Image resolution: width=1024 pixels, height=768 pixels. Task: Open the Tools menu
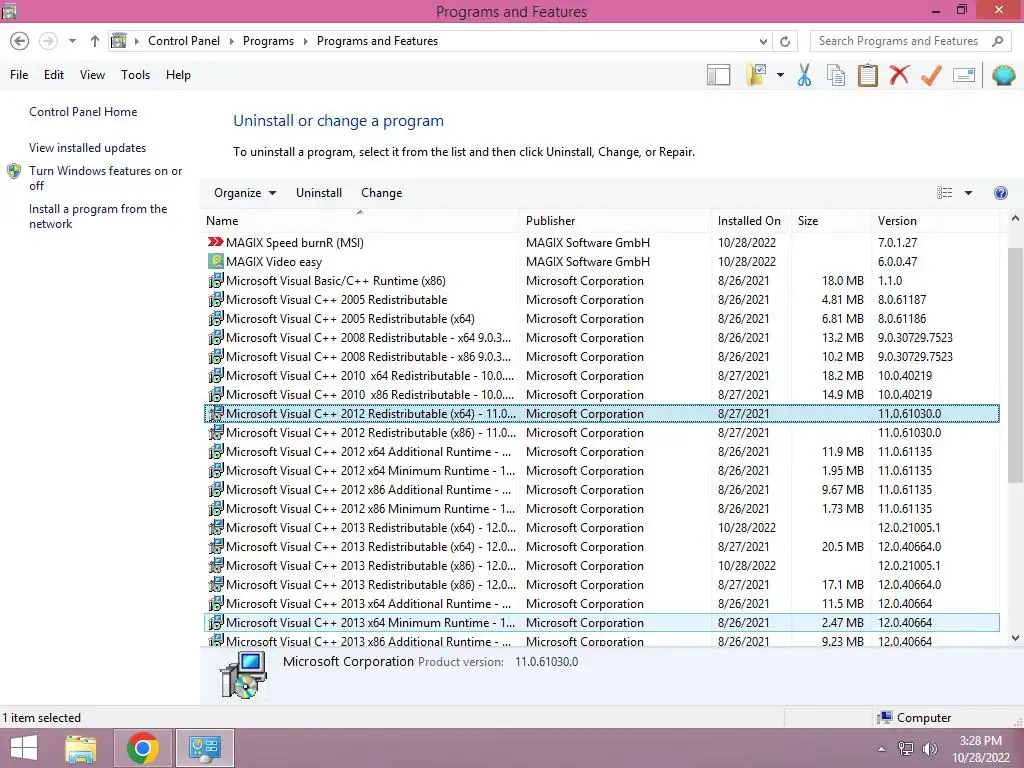pos(135,74)
